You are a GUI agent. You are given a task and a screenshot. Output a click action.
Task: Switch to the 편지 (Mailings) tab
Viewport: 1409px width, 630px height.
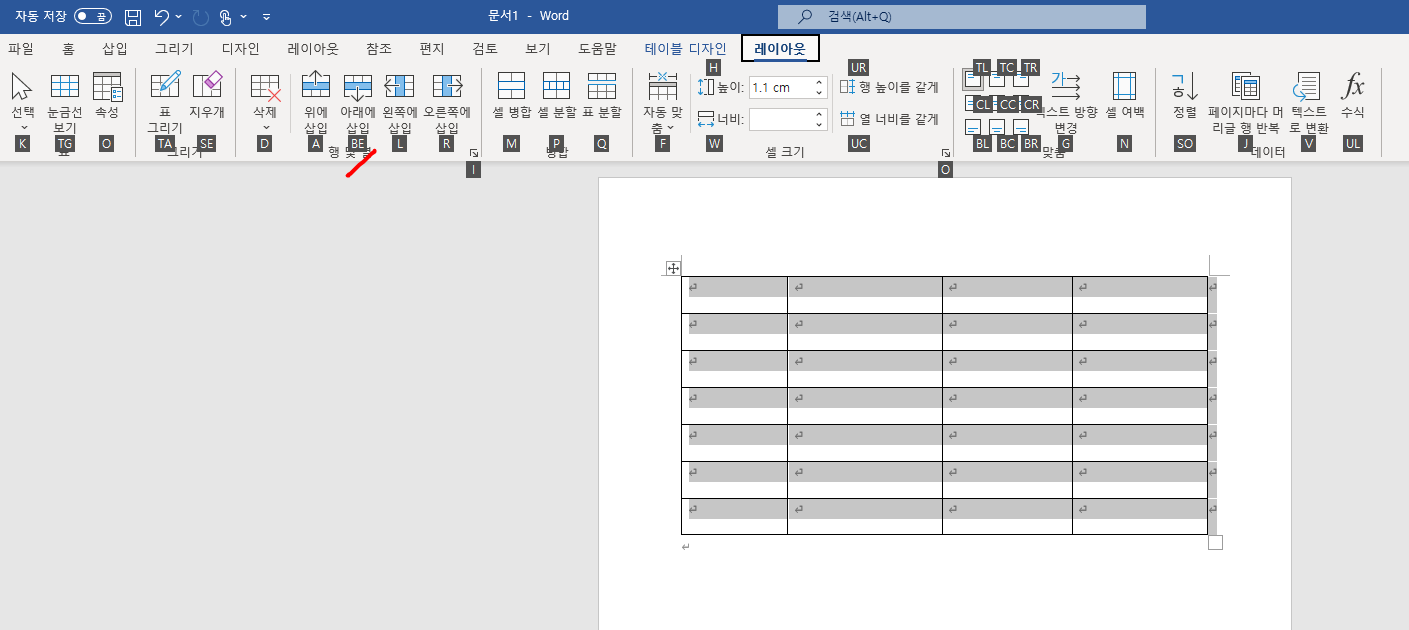tap(432, 48)
